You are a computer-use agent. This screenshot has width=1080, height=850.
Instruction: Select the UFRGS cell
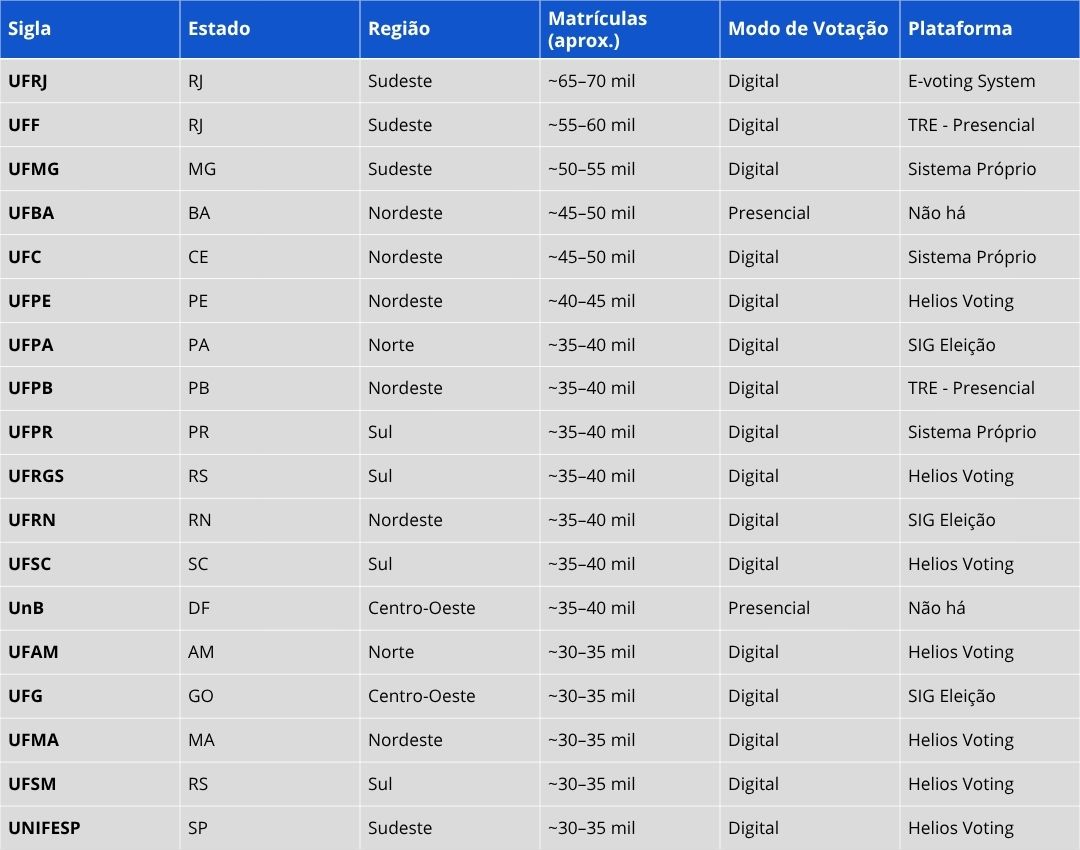point(36,476)
